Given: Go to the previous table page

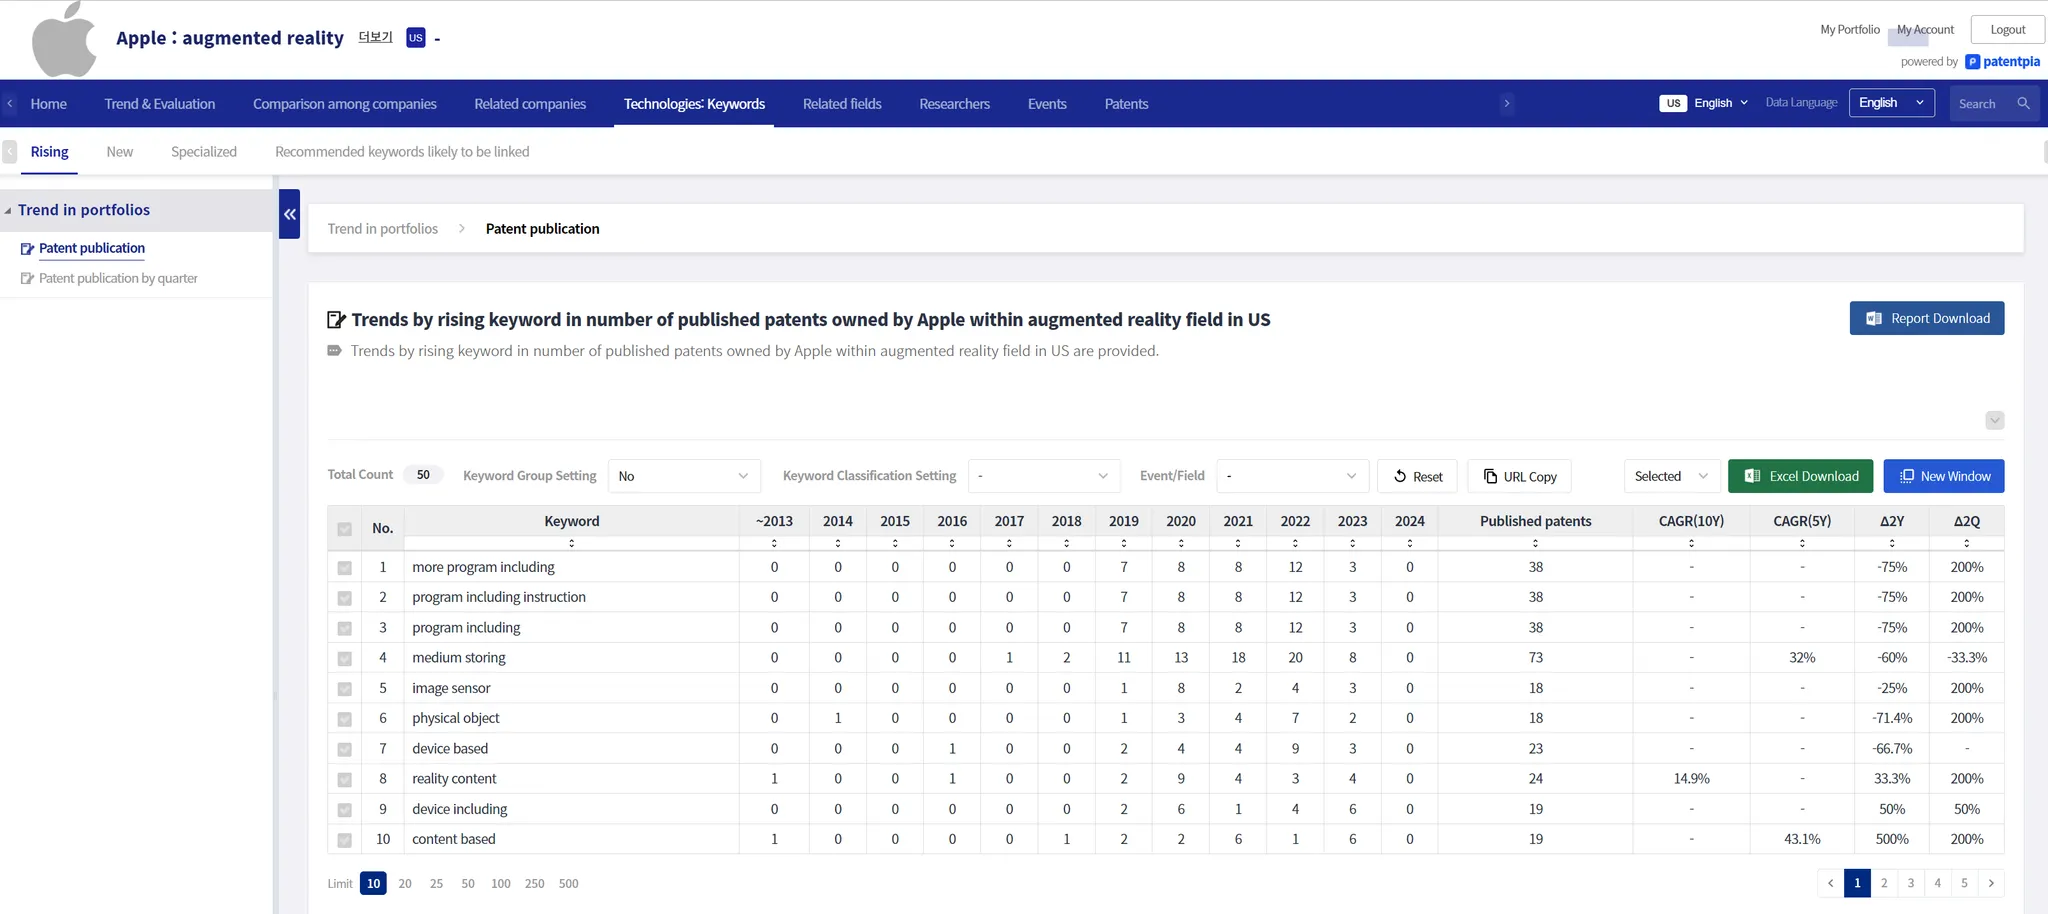Looking at the screenshot, I should pyautogui.click(x=1831, y=883).
